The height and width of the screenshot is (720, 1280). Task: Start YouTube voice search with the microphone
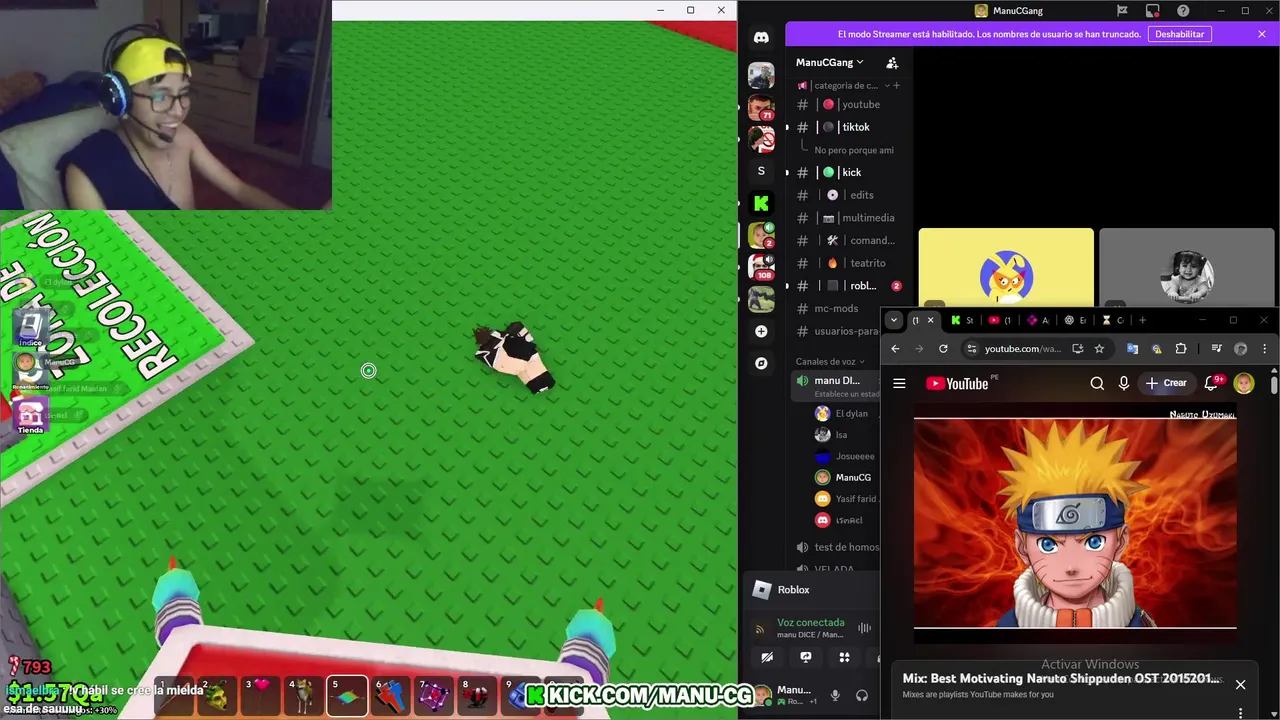(1123, 383)
